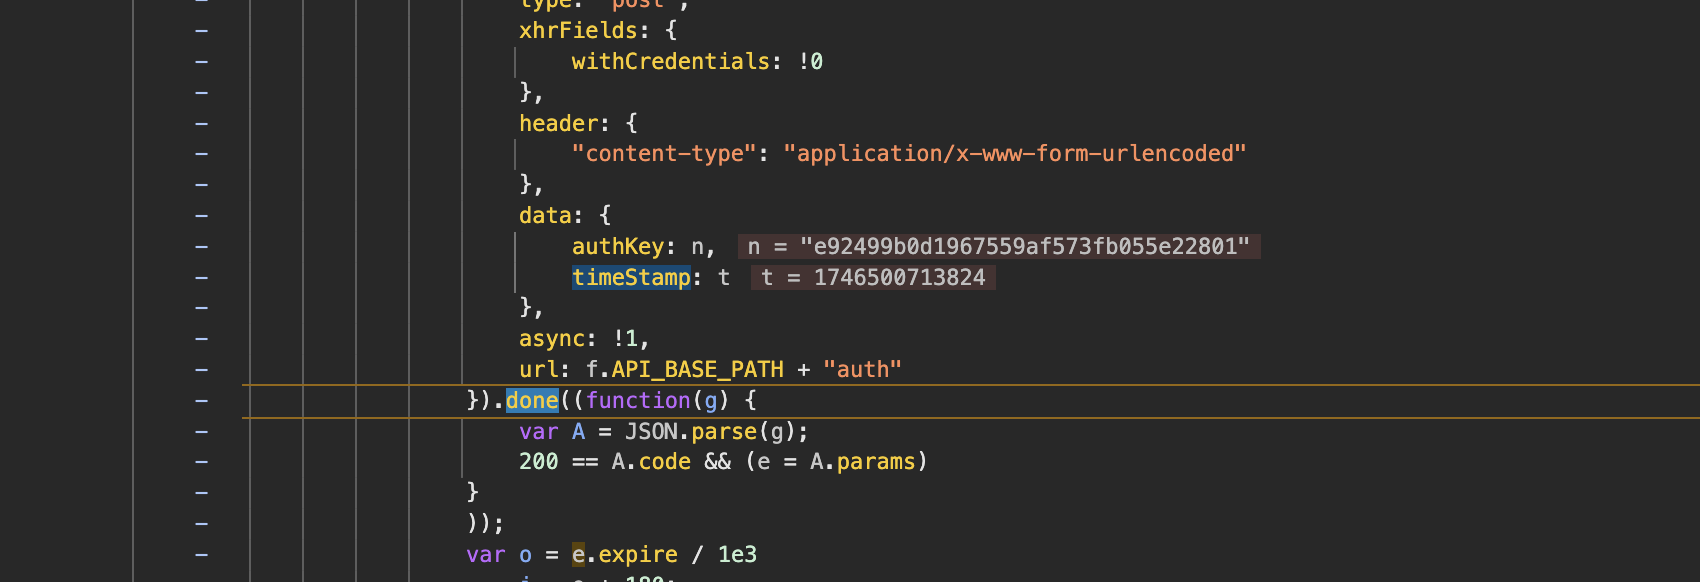Click the xhrFields property name

[x=578, y=31]
